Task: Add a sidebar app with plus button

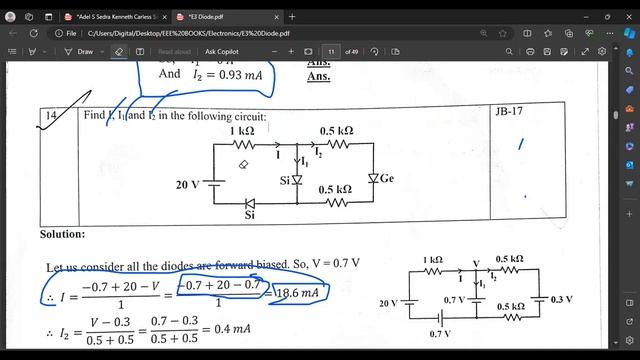Action: [629, 213]
